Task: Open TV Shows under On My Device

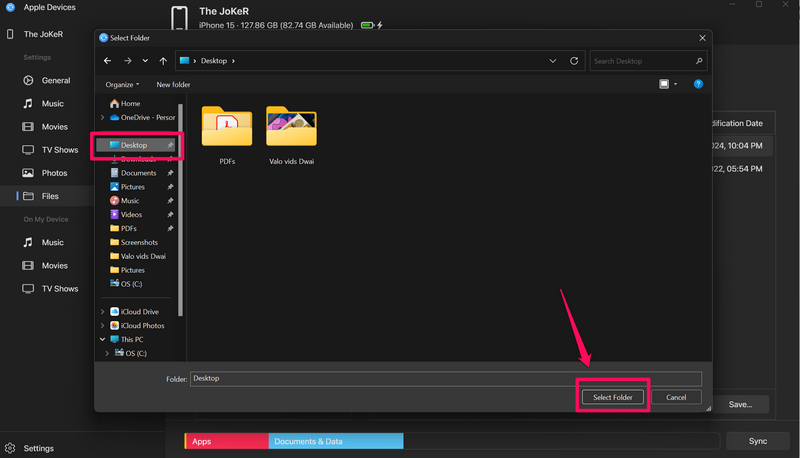Action: pos(59,289)
